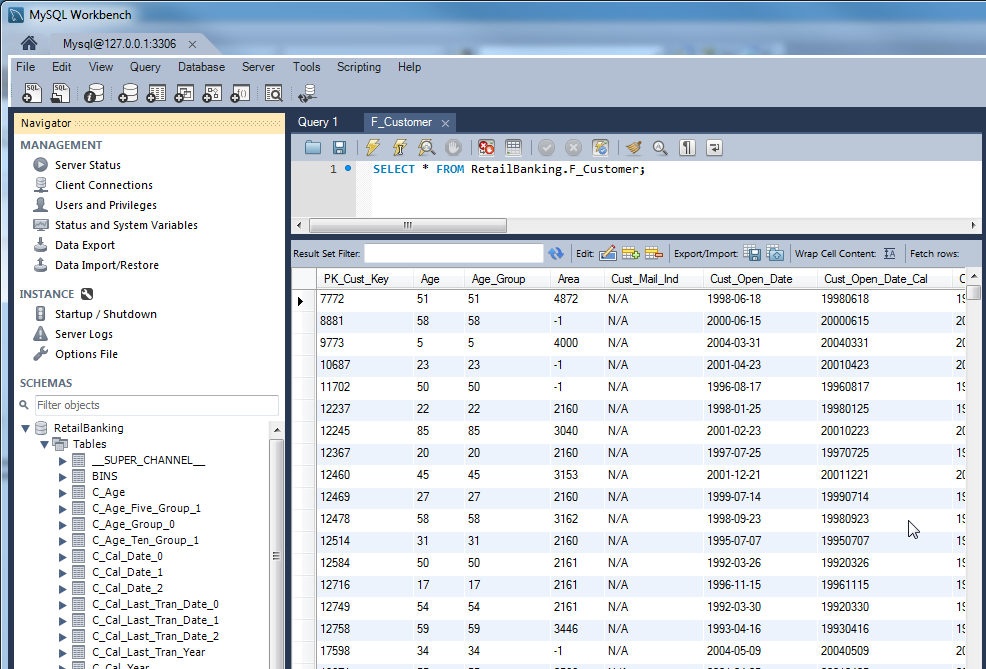The image size is (986, 669).
Task: Click the Result Set Filter input field
Action: 453,254
